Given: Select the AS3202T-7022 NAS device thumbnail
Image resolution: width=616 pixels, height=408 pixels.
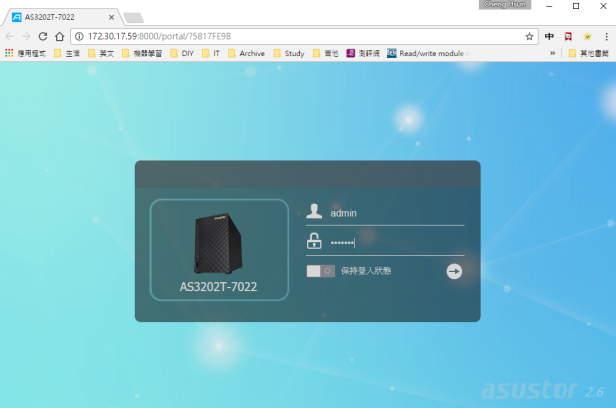Looking at the screenshot, I should click(219, 249).
